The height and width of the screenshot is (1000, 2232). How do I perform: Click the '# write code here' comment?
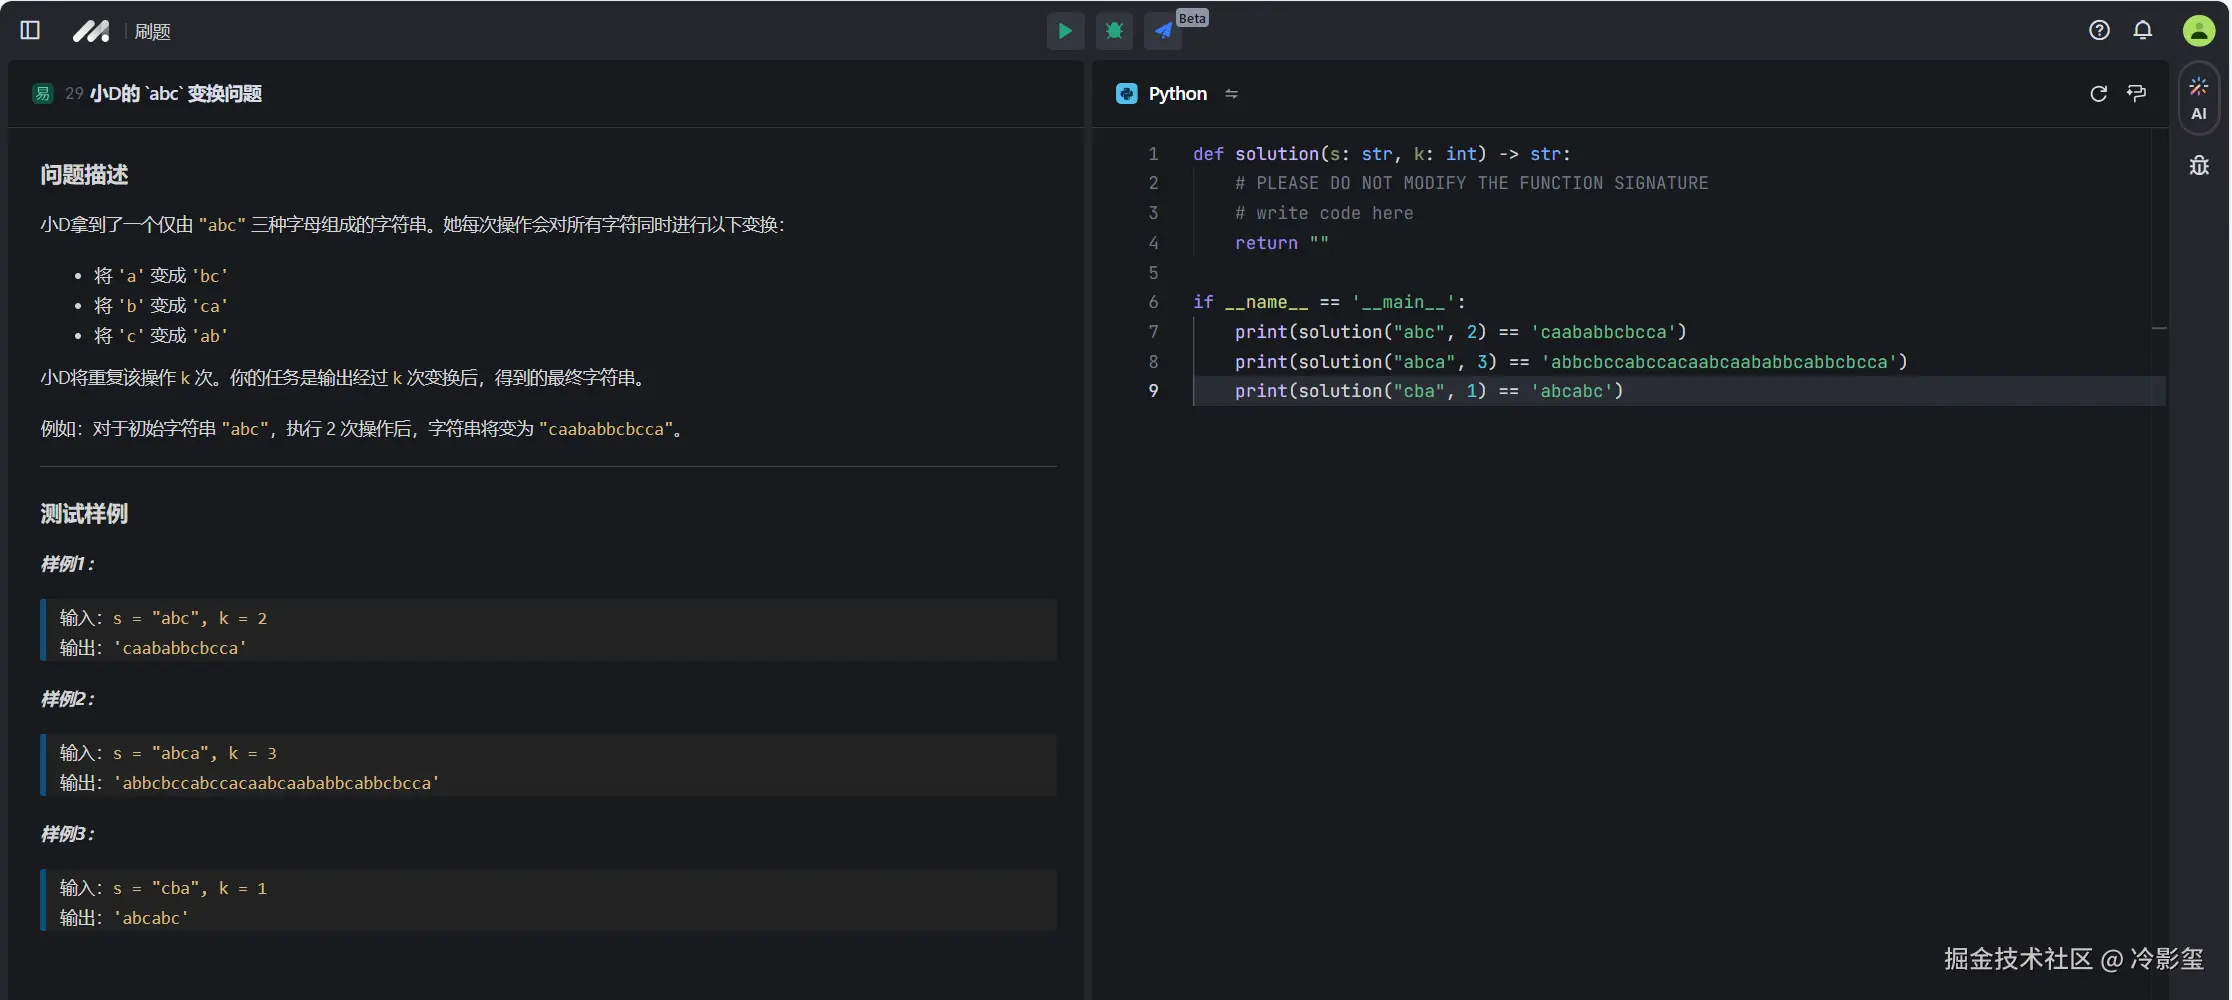(x=1324, y=213)
